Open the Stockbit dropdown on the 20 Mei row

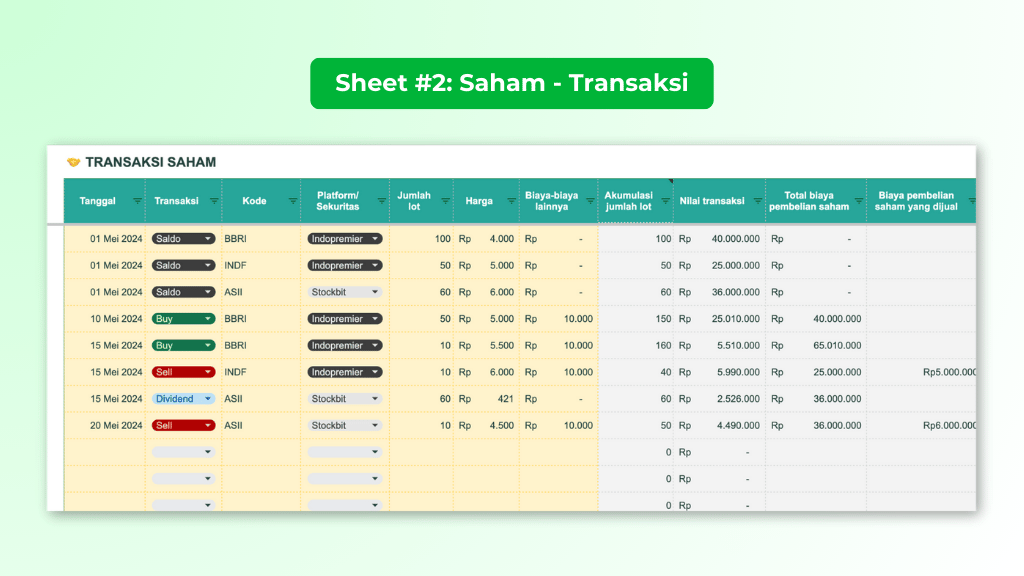click(344, 424)
